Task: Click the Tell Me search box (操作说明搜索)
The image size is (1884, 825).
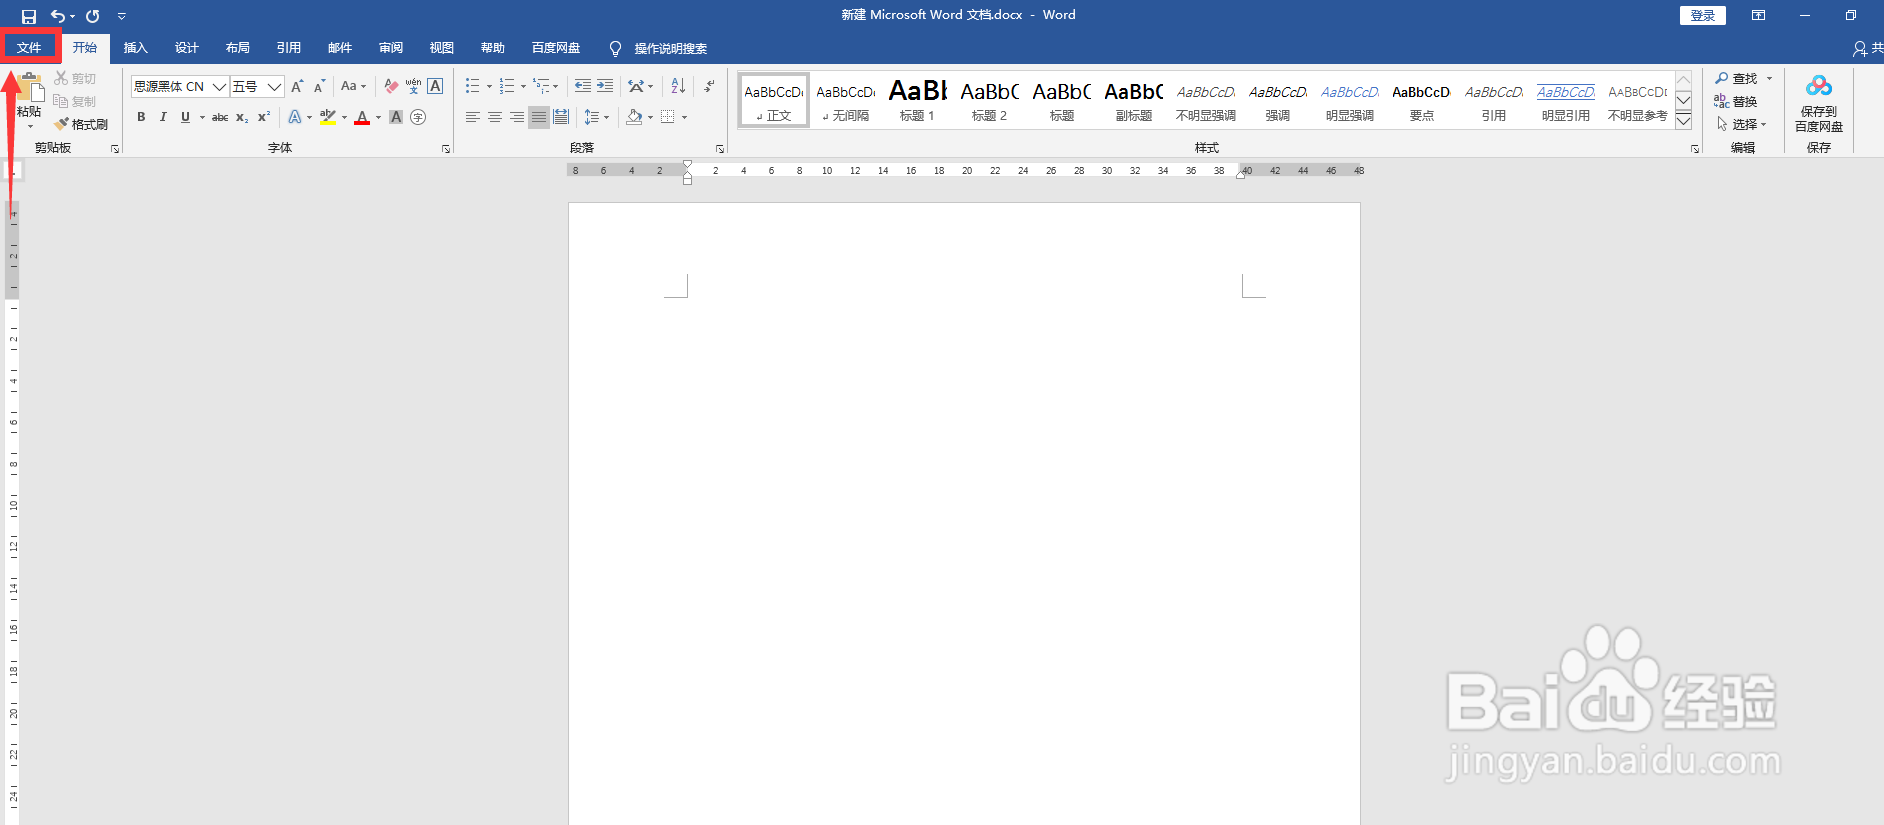Action: tap(659, 48)
